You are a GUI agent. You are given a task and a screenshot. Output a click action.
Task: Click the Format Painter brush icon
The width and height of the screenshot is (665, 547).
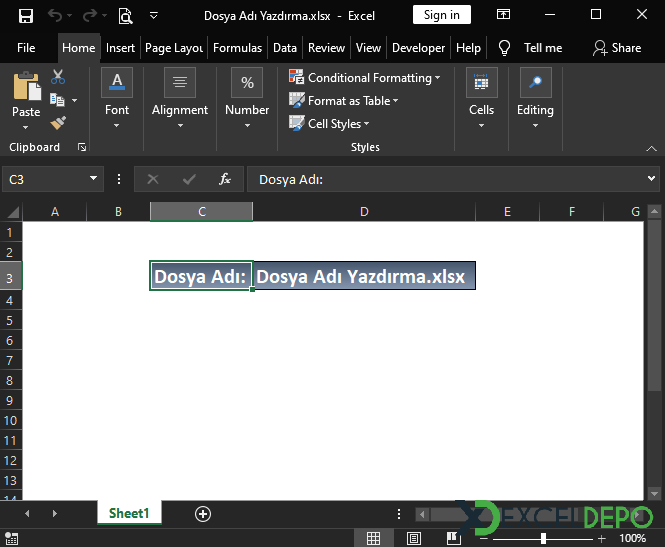click(58, 122)
